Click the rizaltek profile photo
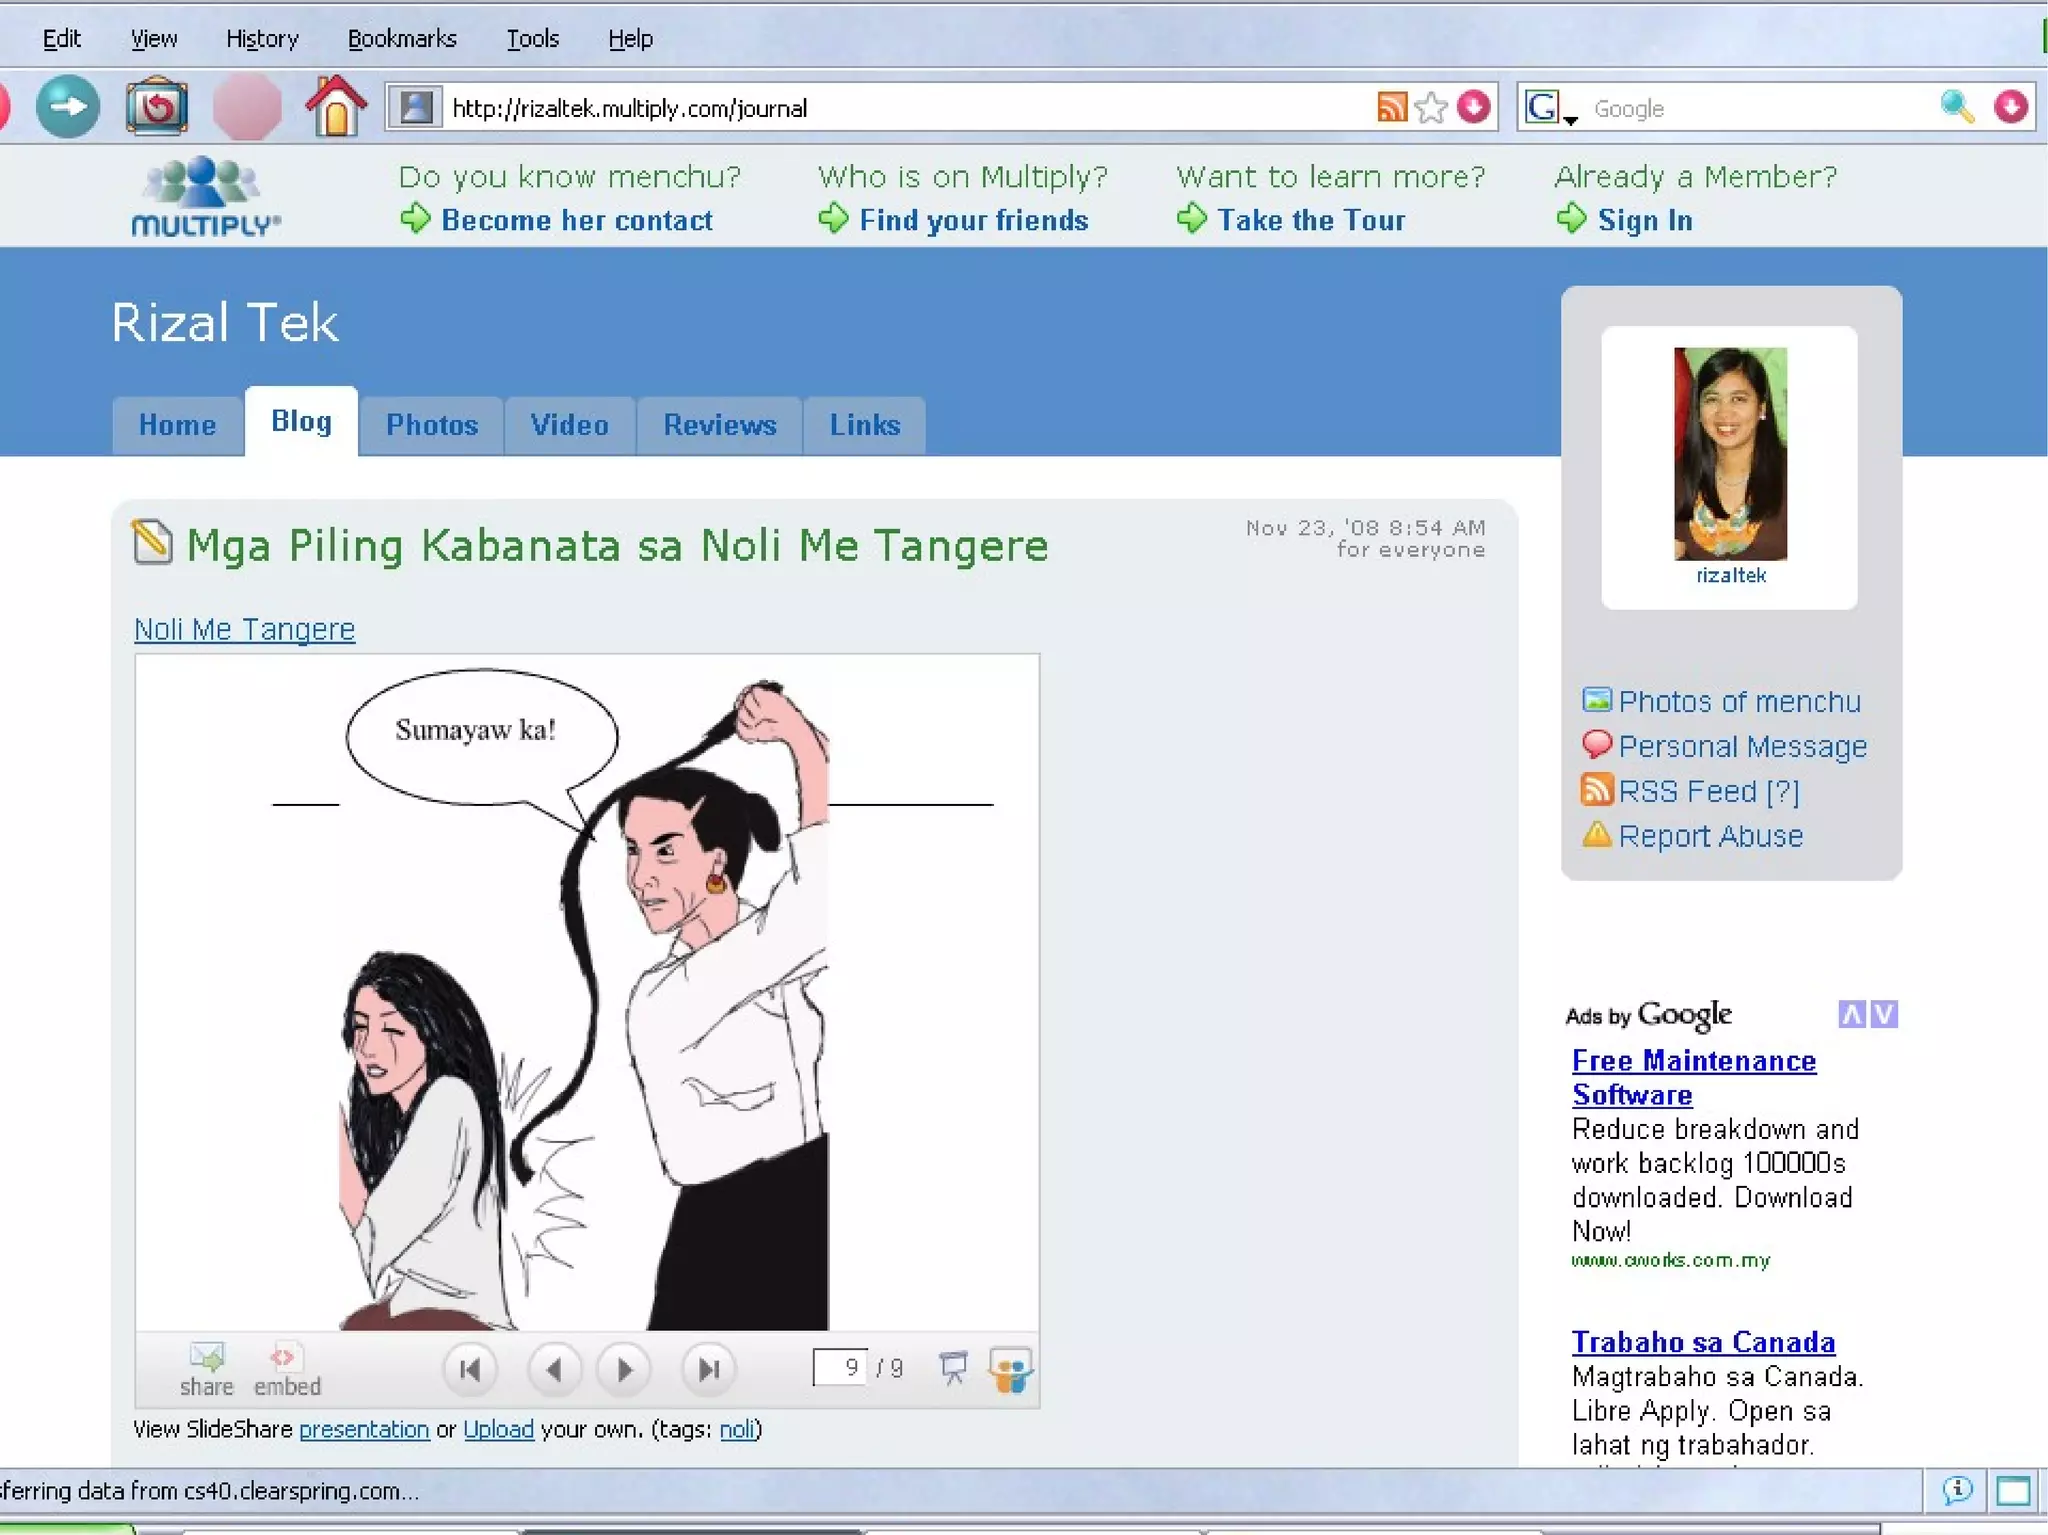 [x=1730, y=454]
